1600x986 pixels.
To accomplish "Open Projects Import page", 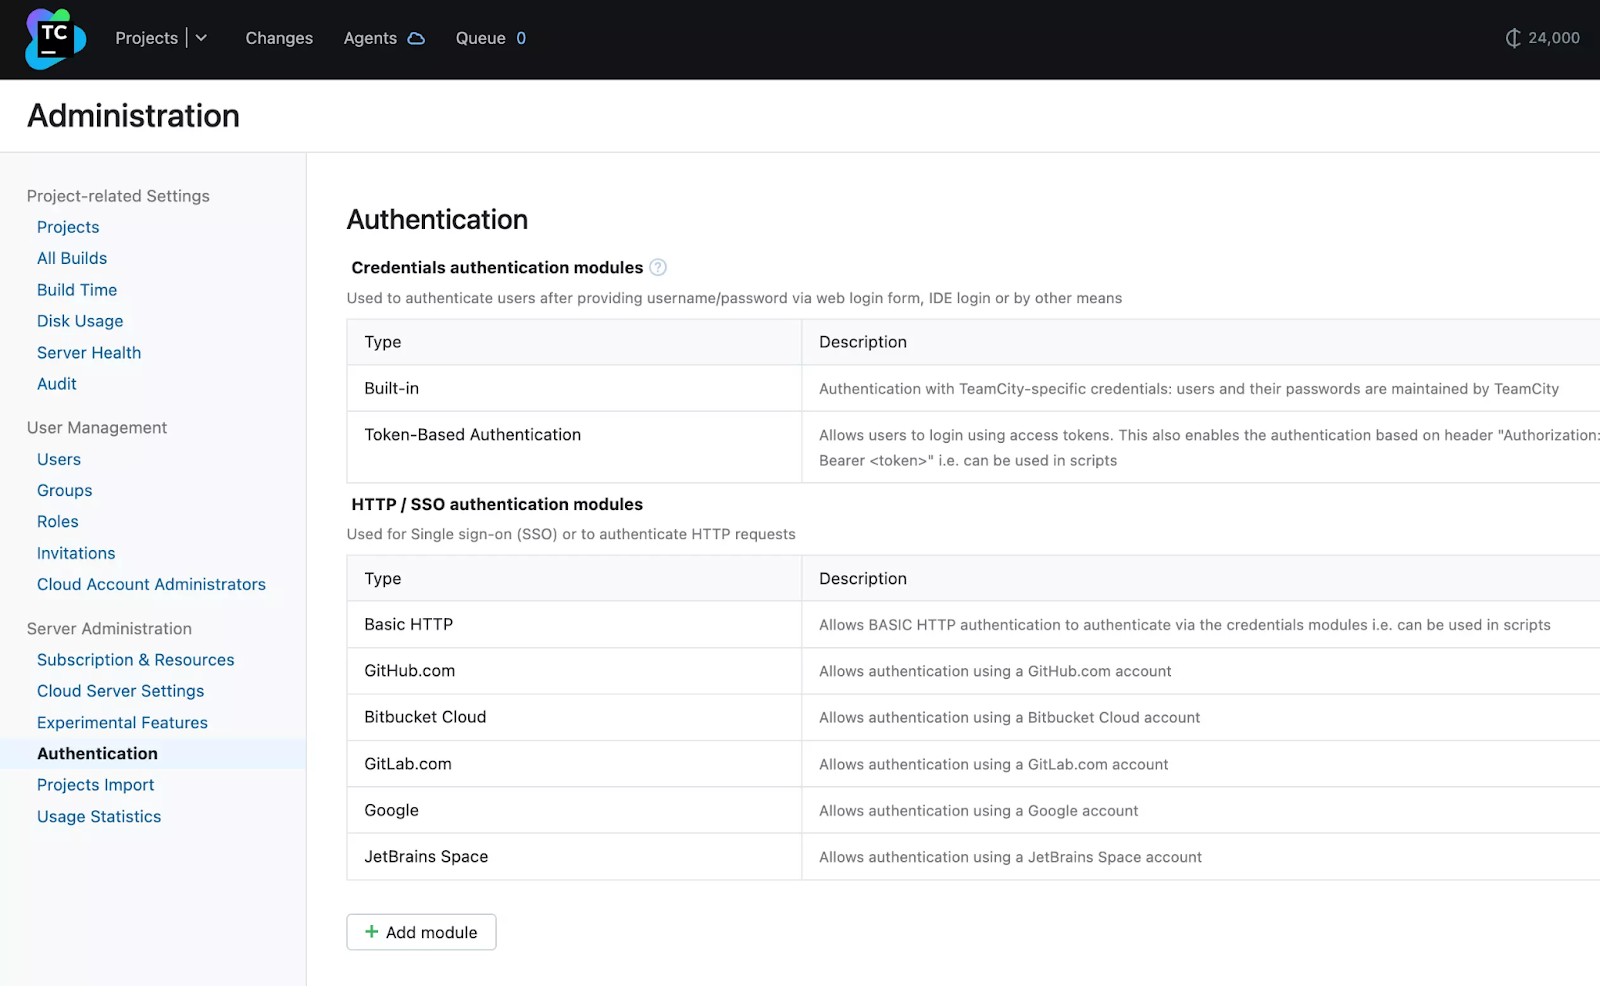I will tap(96, 785).
